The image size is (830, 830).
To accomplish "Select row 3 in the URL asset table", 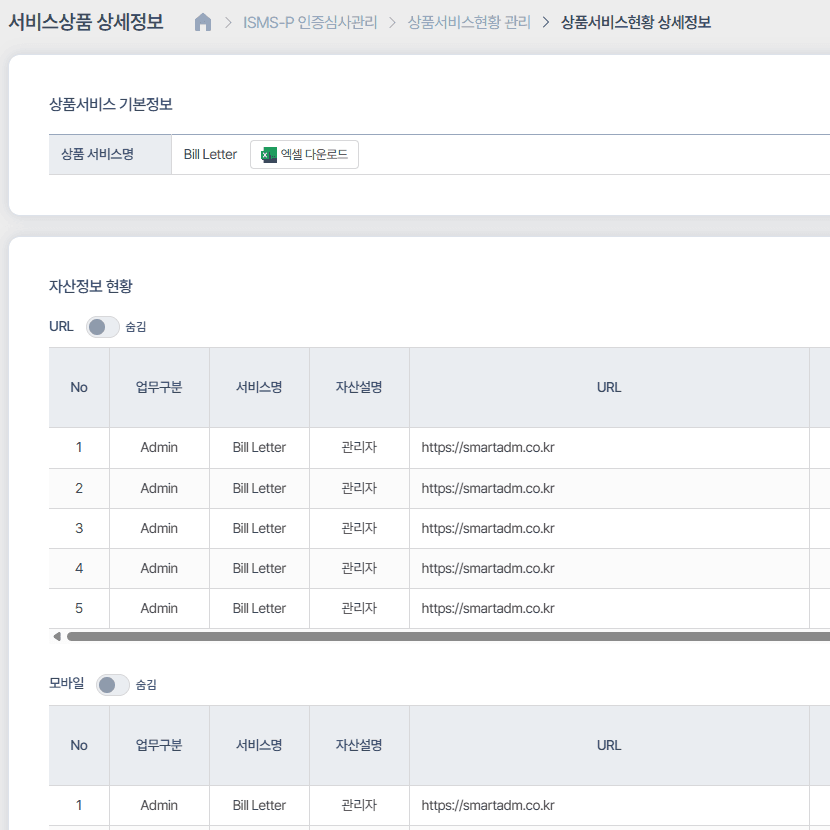I will [79, 528].
